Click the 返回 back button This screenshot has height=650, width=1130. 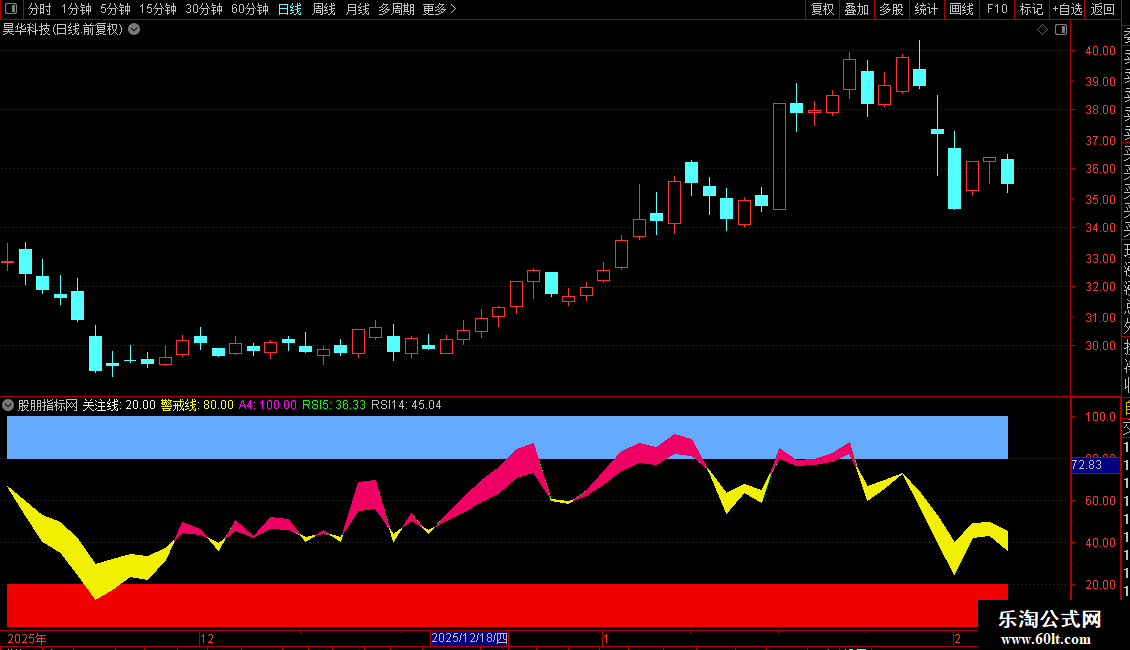(1103, 9)
